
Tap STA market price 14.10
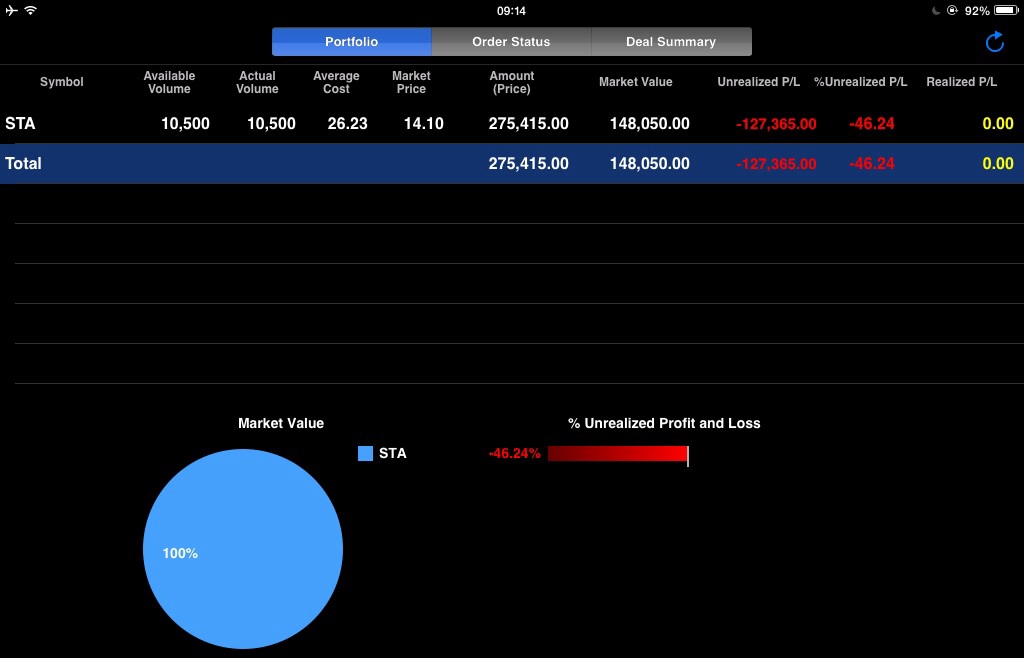click(x=424, y=123)
